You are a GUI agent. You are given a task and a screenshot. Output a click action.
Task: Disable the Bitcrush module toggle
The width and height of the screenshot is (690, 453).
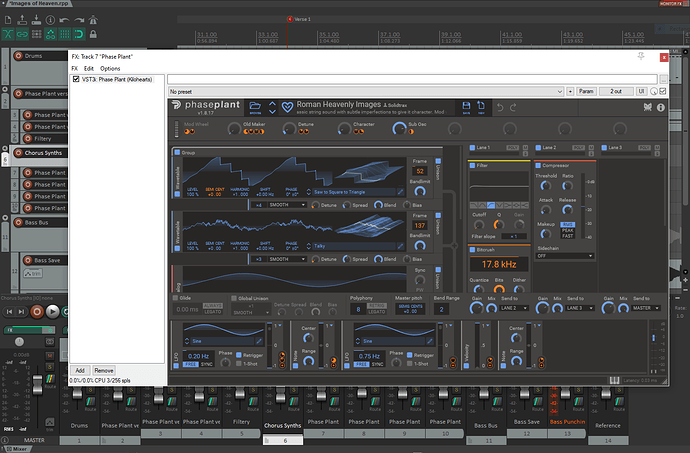pos(473,250)
